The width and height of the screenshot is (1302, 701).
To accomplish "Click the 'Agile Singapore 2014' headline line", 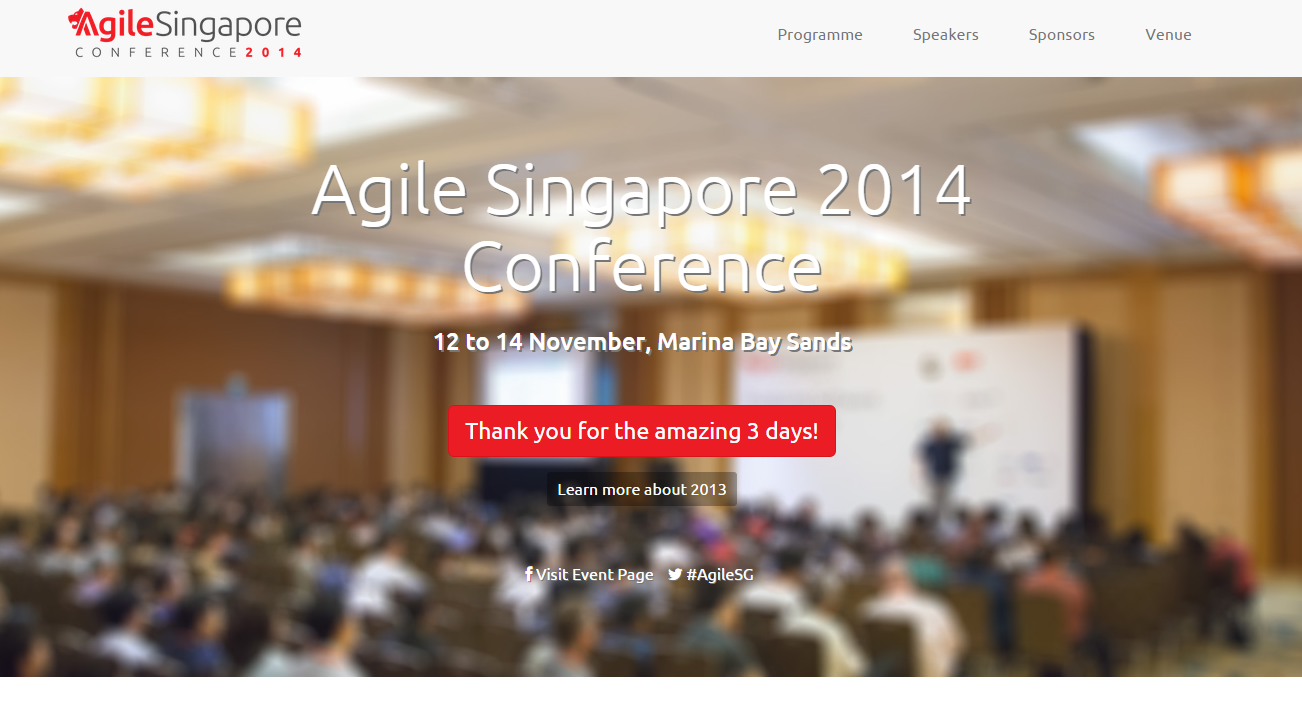I will 641,190.
